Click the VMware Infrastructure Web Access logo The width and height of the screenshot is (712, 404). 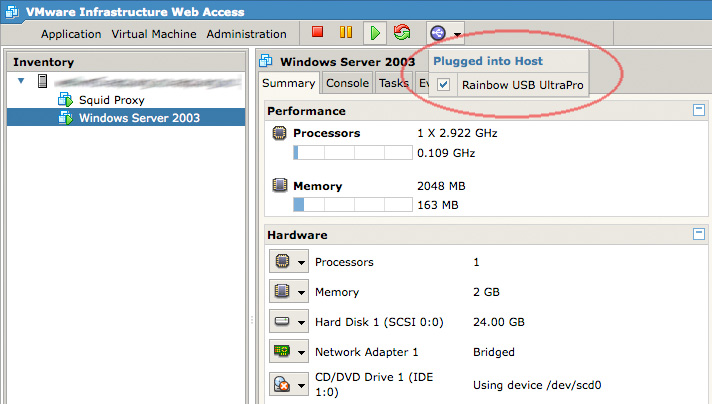[x=12, y=11]
